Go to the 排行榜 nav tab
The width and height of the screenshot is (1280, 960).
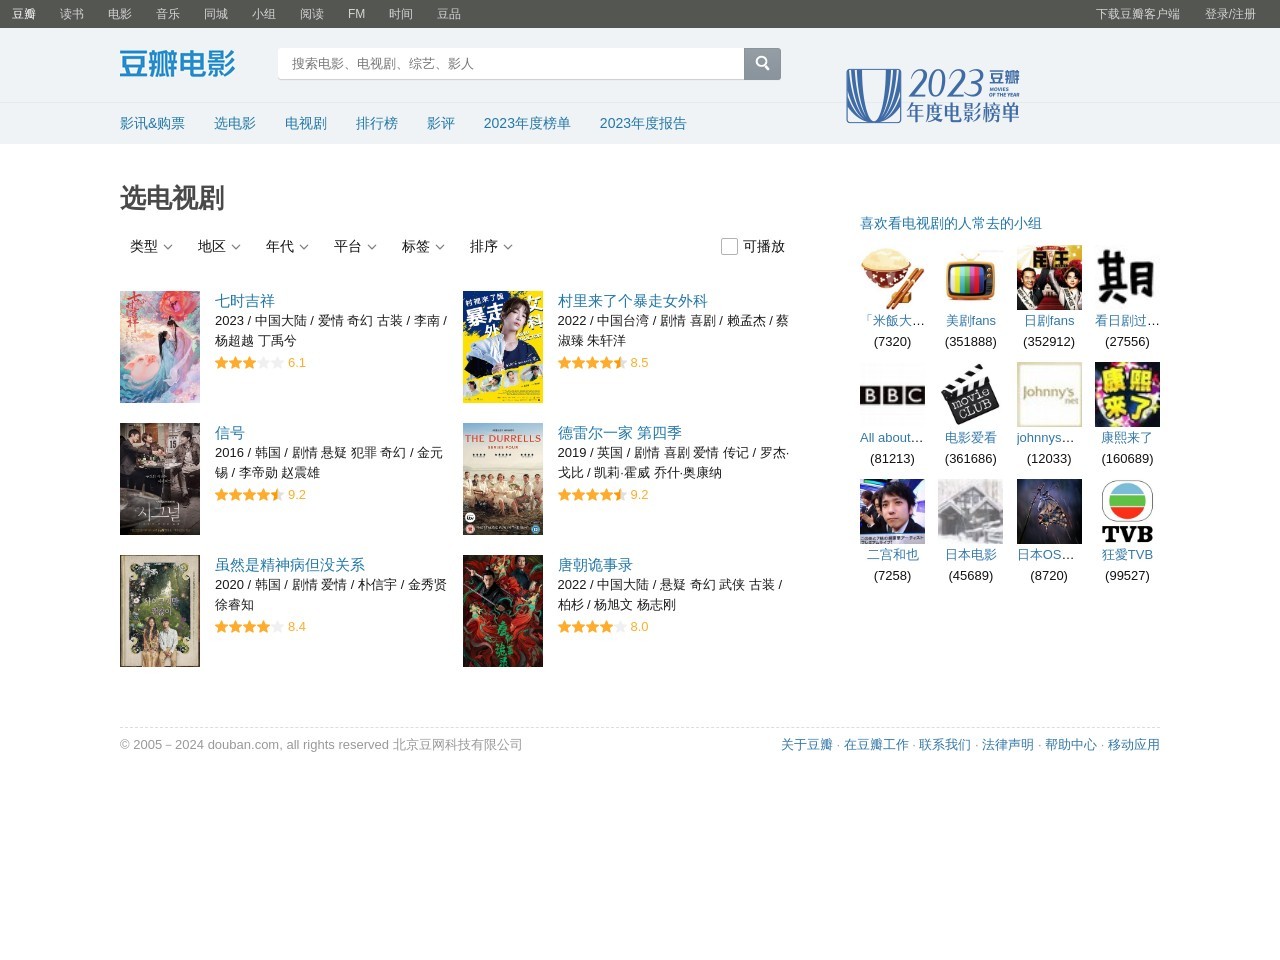click(377, 124)
